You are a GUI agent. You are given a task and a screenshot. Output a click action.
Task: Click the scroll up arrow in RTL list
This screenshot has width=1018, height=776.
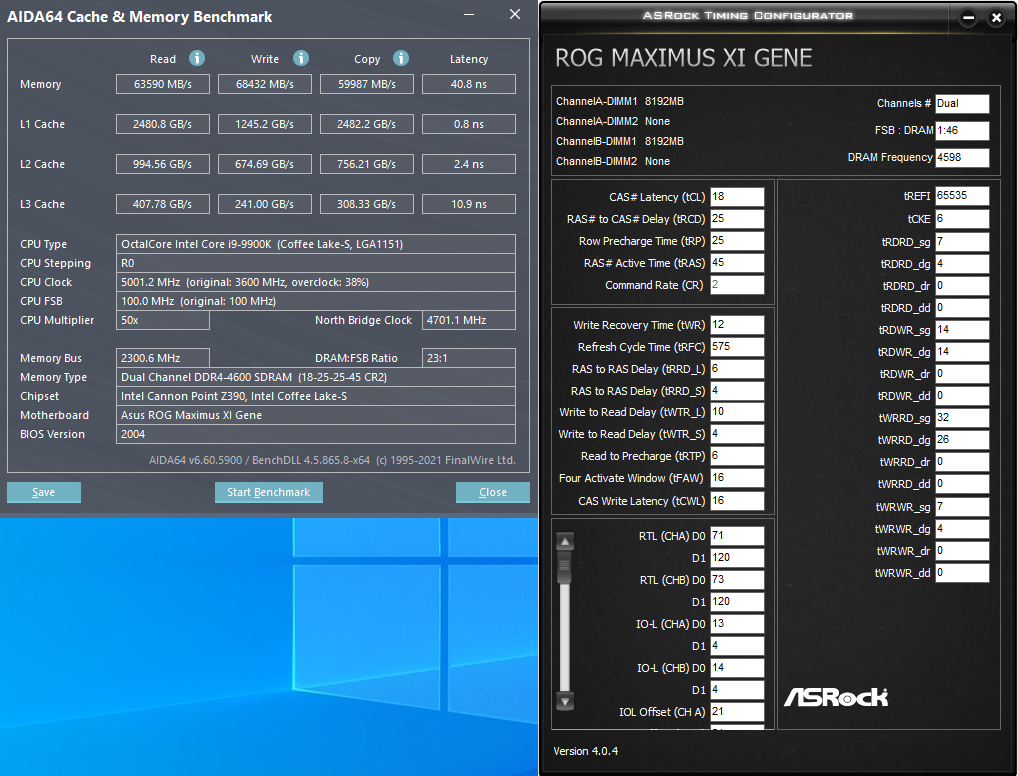click(565, 541)
